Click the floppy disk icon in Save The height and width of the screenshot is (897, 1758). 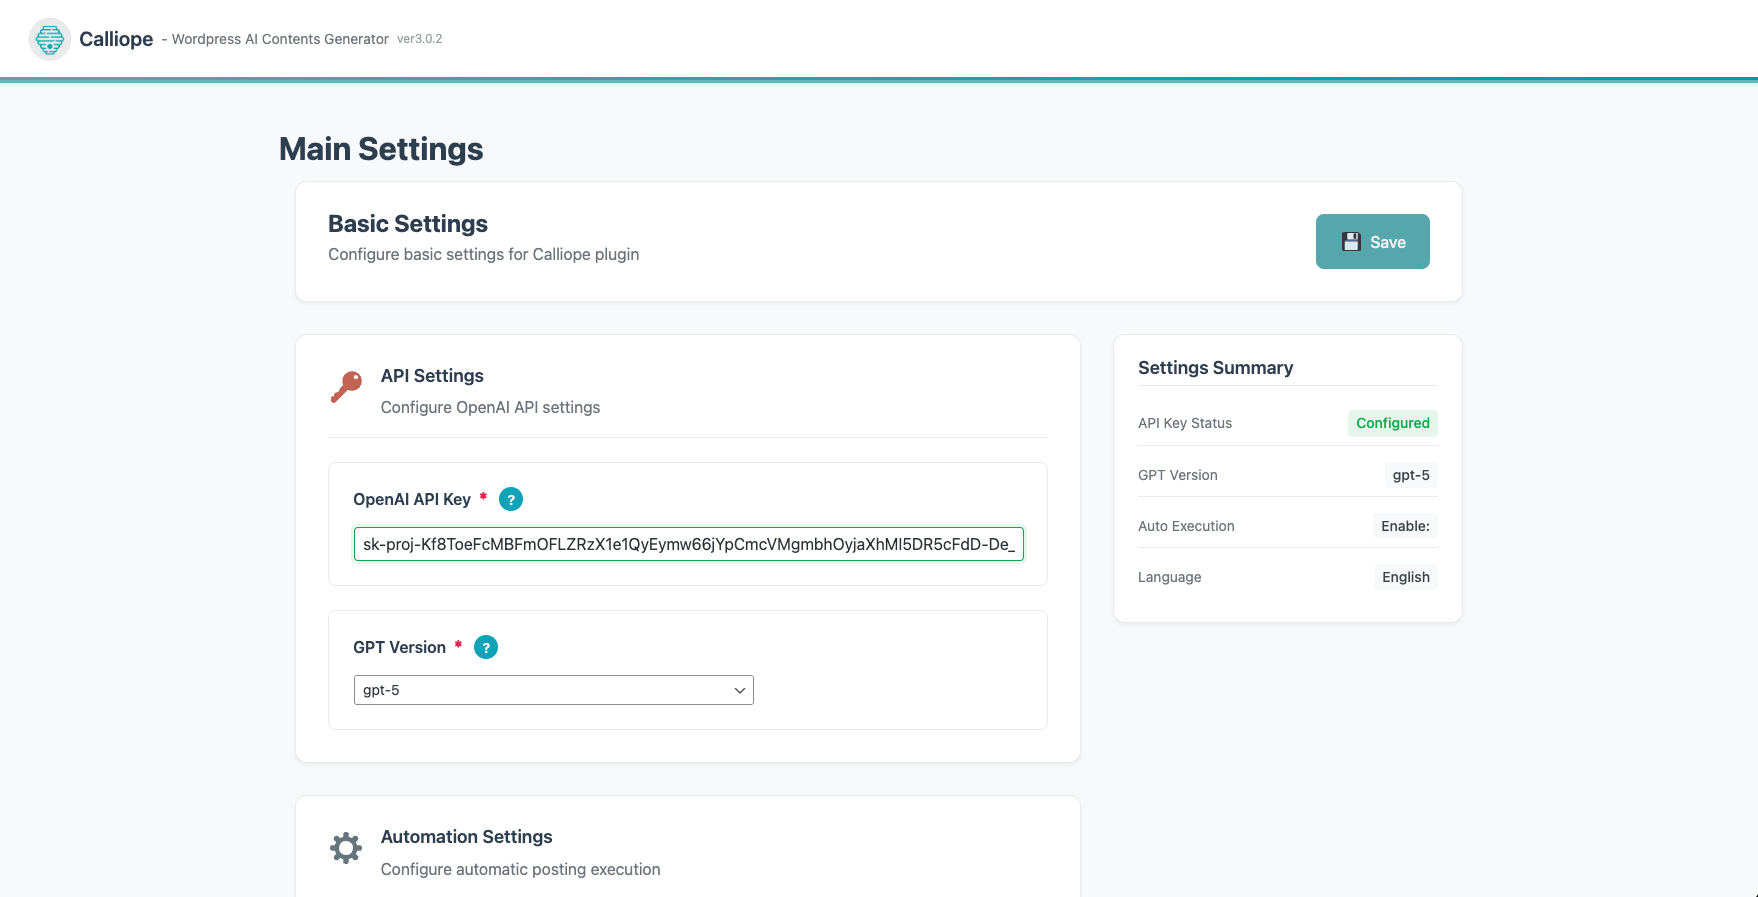pos(1351,242)
